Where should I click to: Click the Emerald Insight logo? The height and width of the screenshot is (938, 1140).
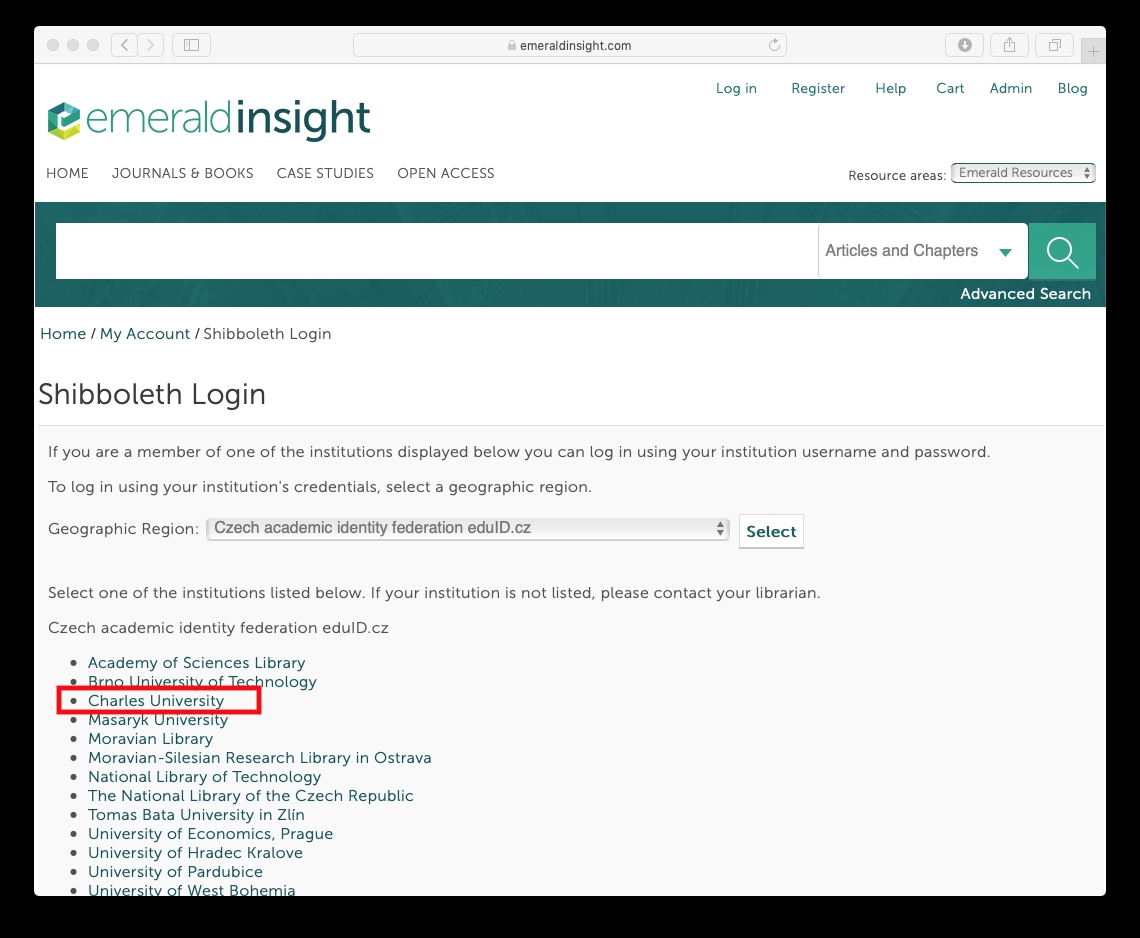[x=209, y=120]
